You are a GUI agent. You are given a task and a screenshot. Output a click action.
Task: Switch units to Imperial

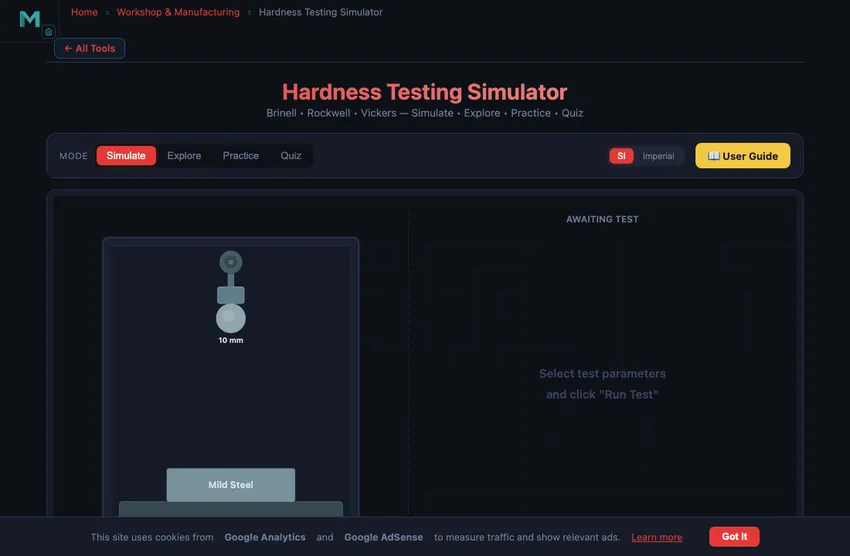click(658, 156)
